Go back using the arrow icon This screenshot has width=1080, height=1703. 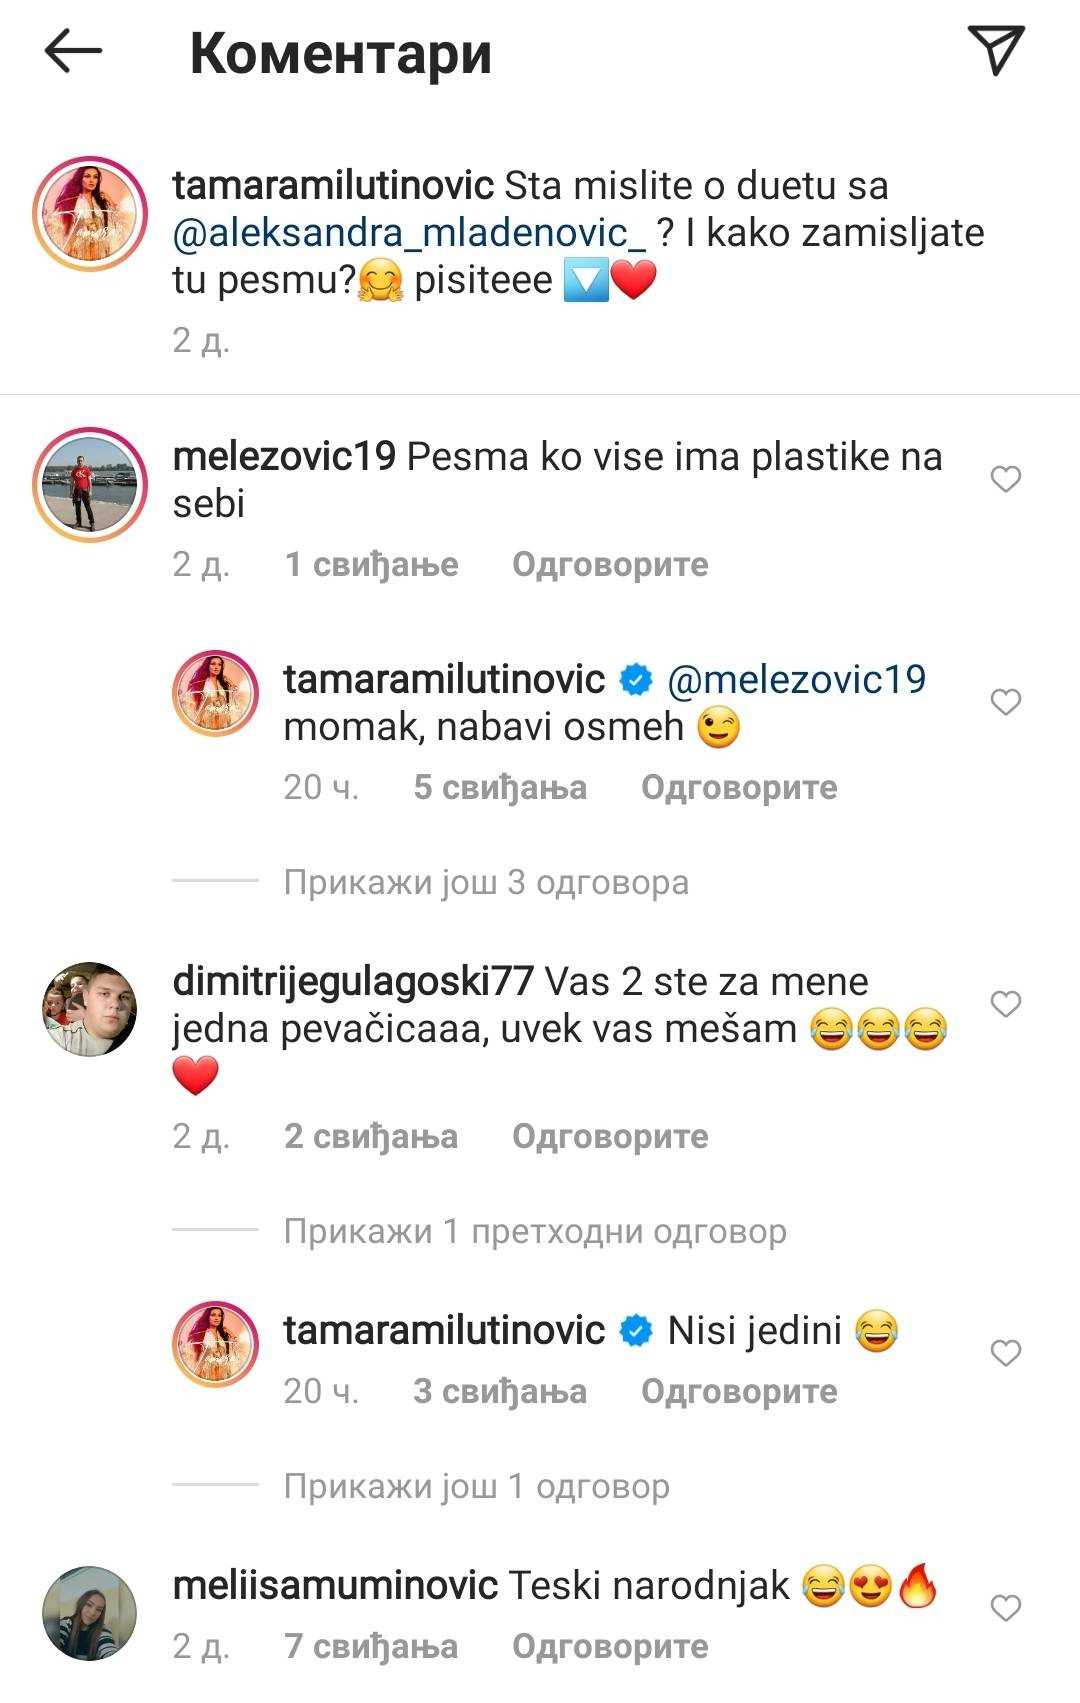click(x=73, y=51)
